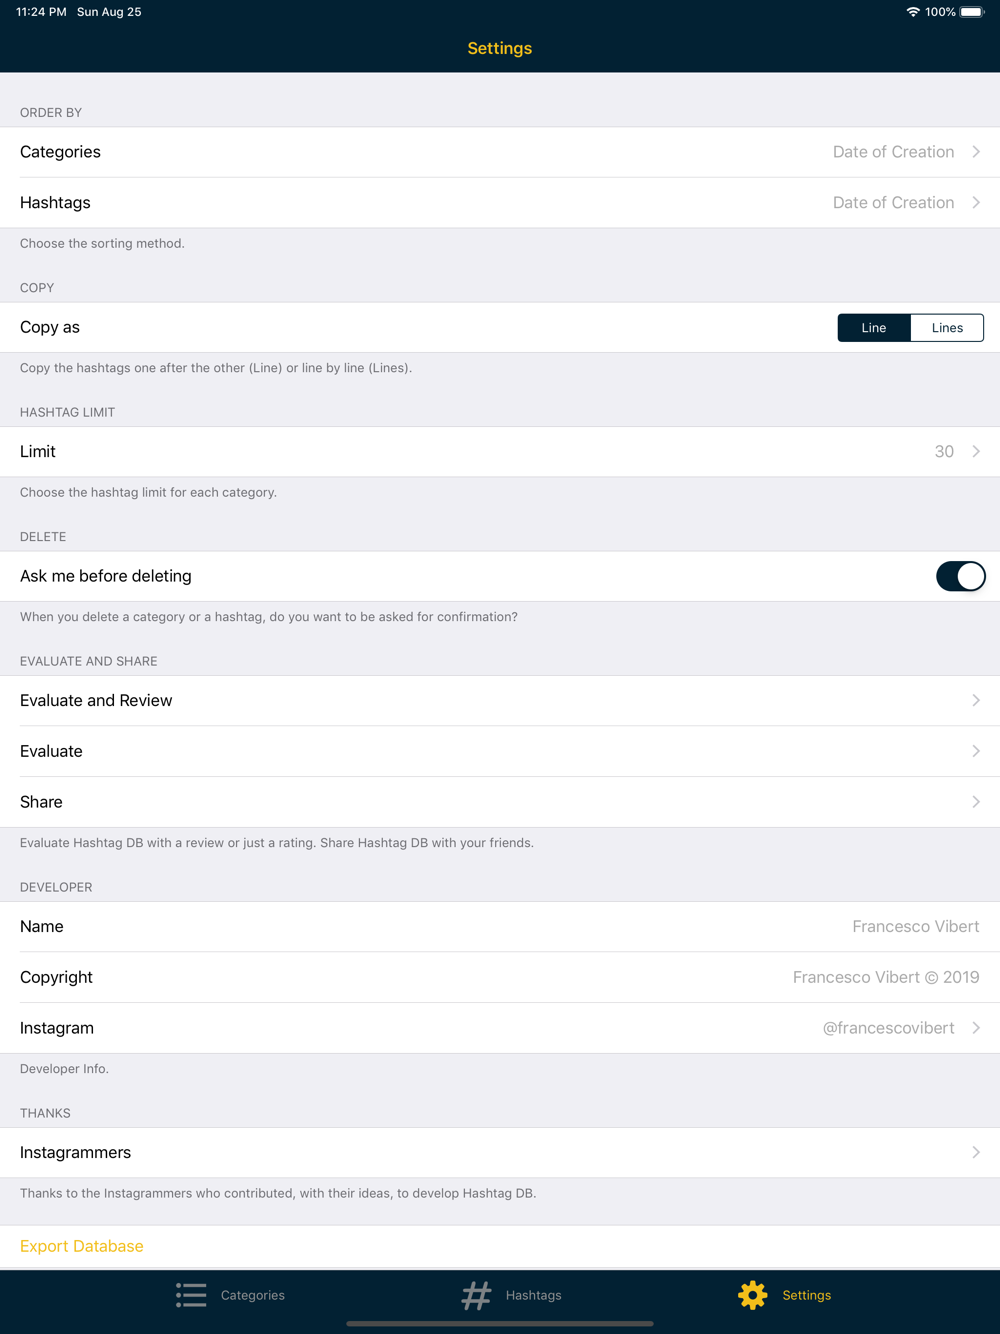Toggle Ask me before deleting switch

pyautogui.click(x=961, y=576)
